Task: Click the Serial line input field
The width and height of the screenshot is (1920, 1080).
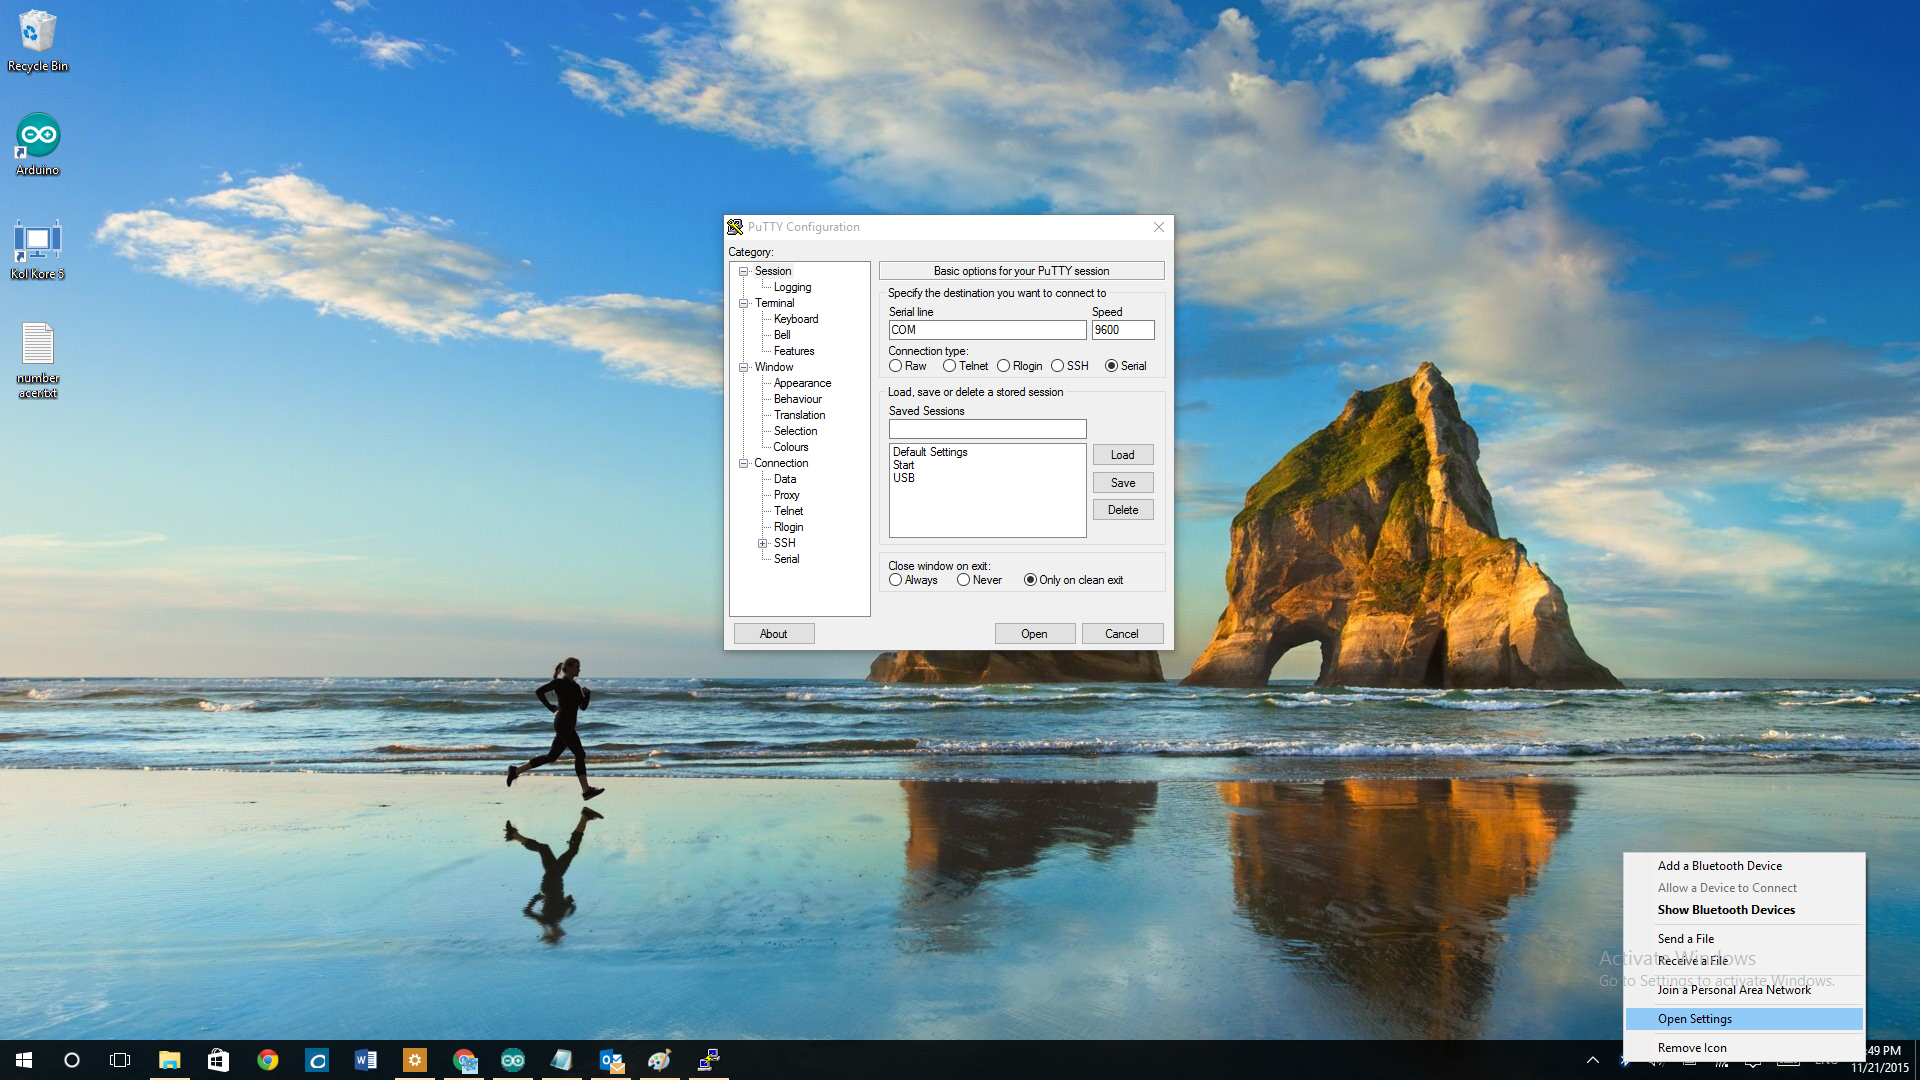Action: (988, 330)
